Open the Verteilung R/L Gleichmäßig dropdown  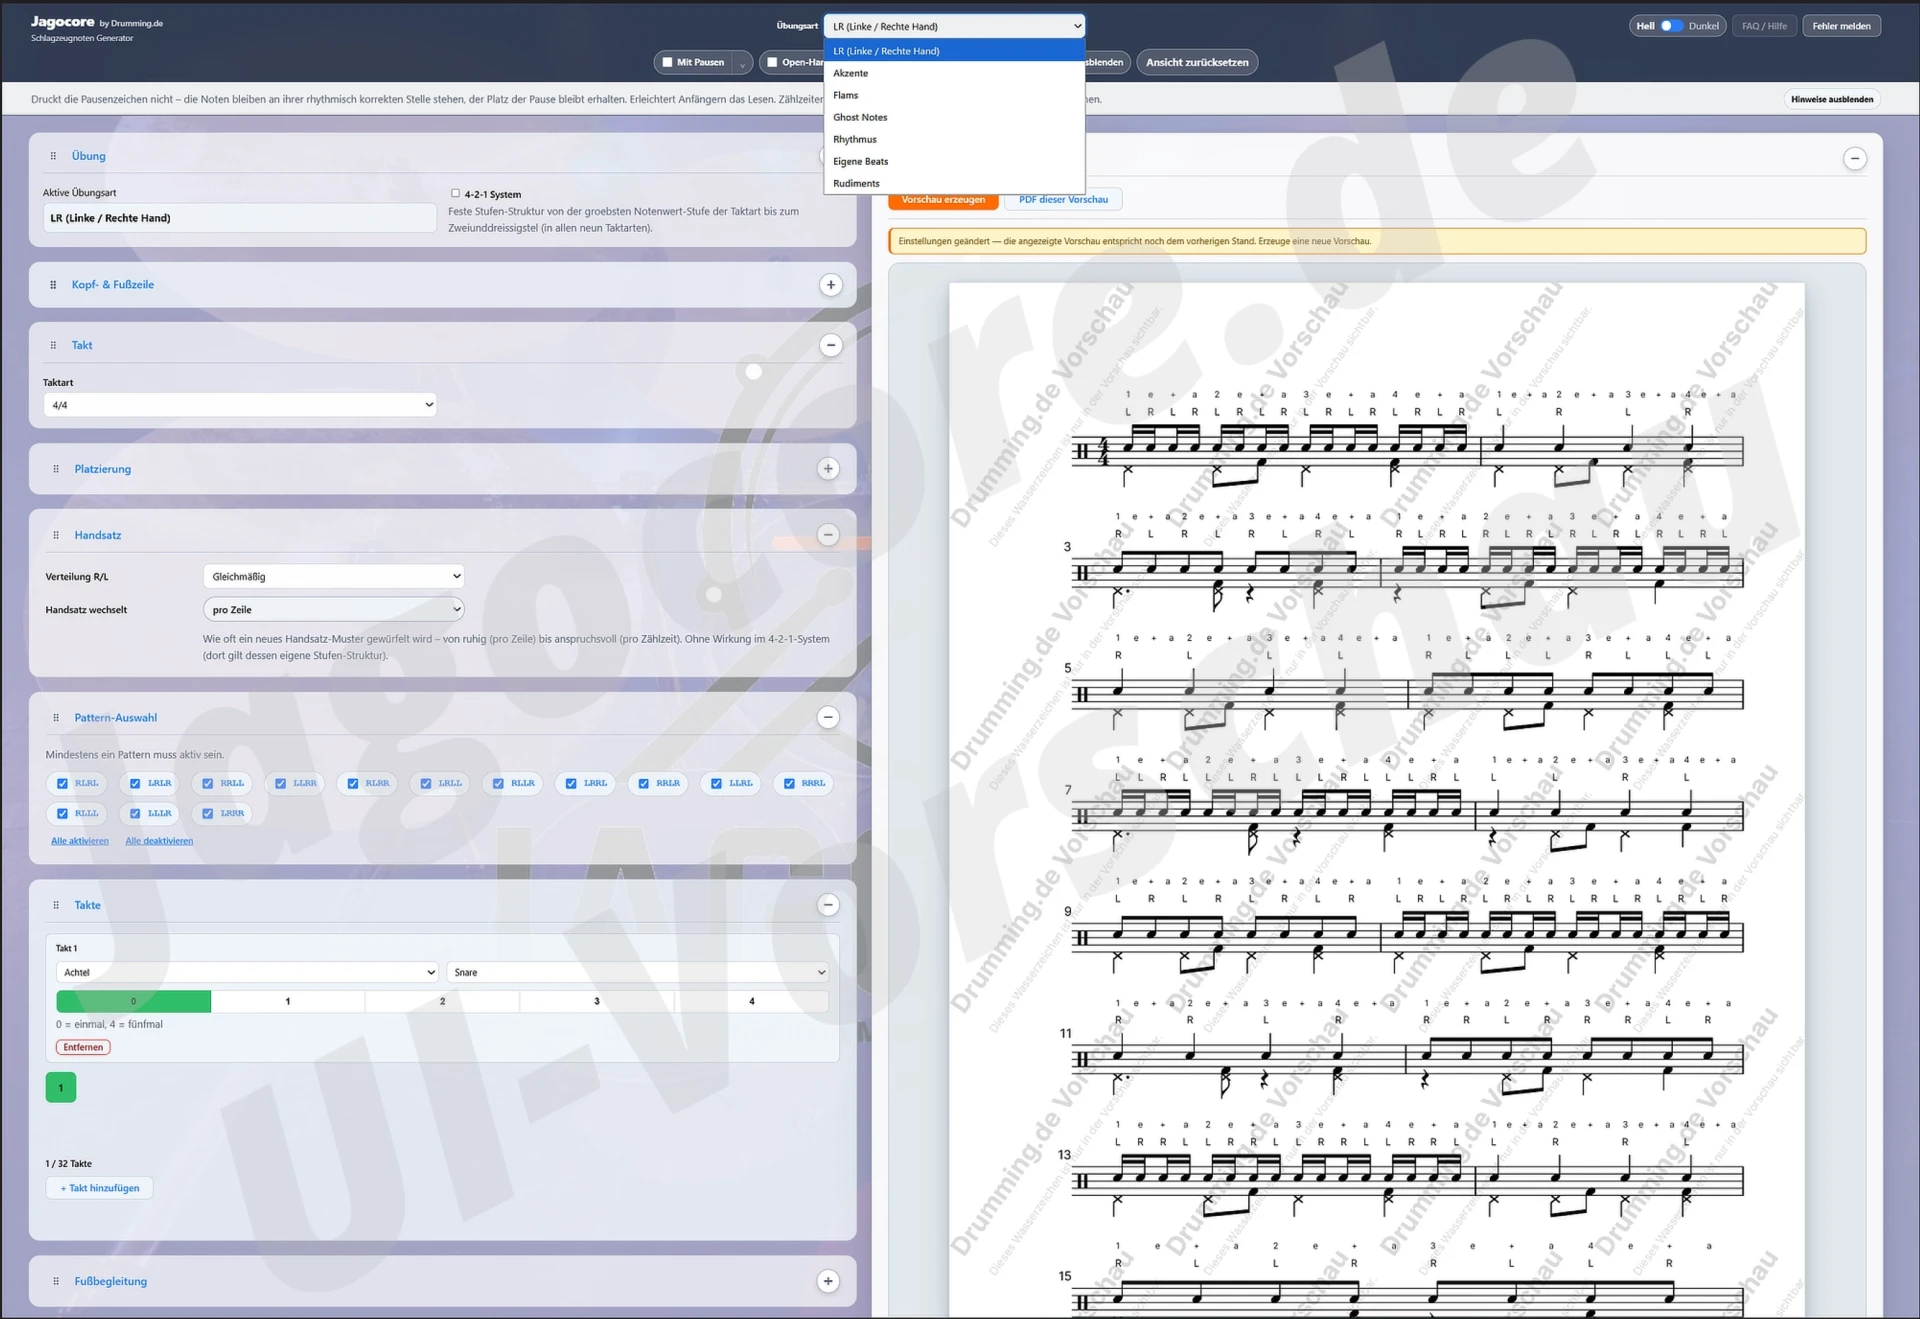[x=333, y=576]
